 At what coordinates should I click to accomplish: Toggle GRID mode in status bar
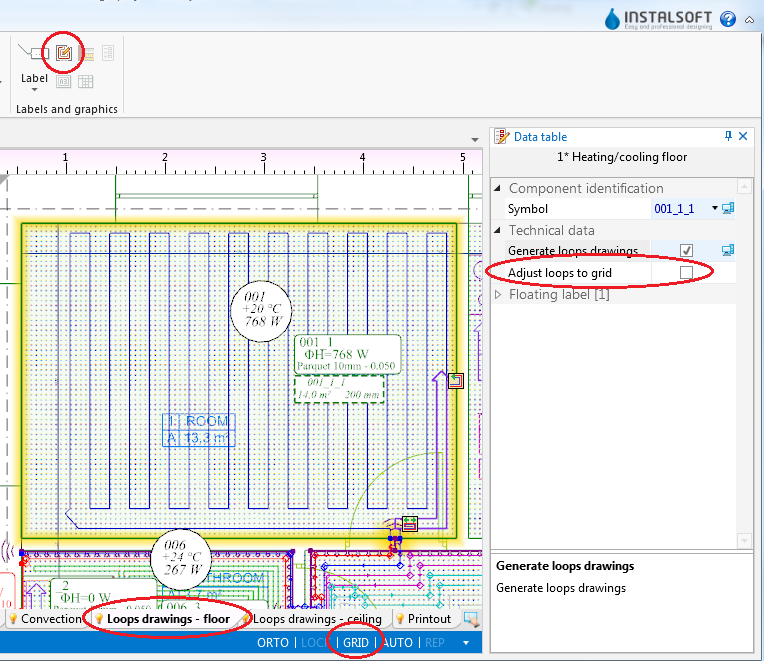[356, 643]
